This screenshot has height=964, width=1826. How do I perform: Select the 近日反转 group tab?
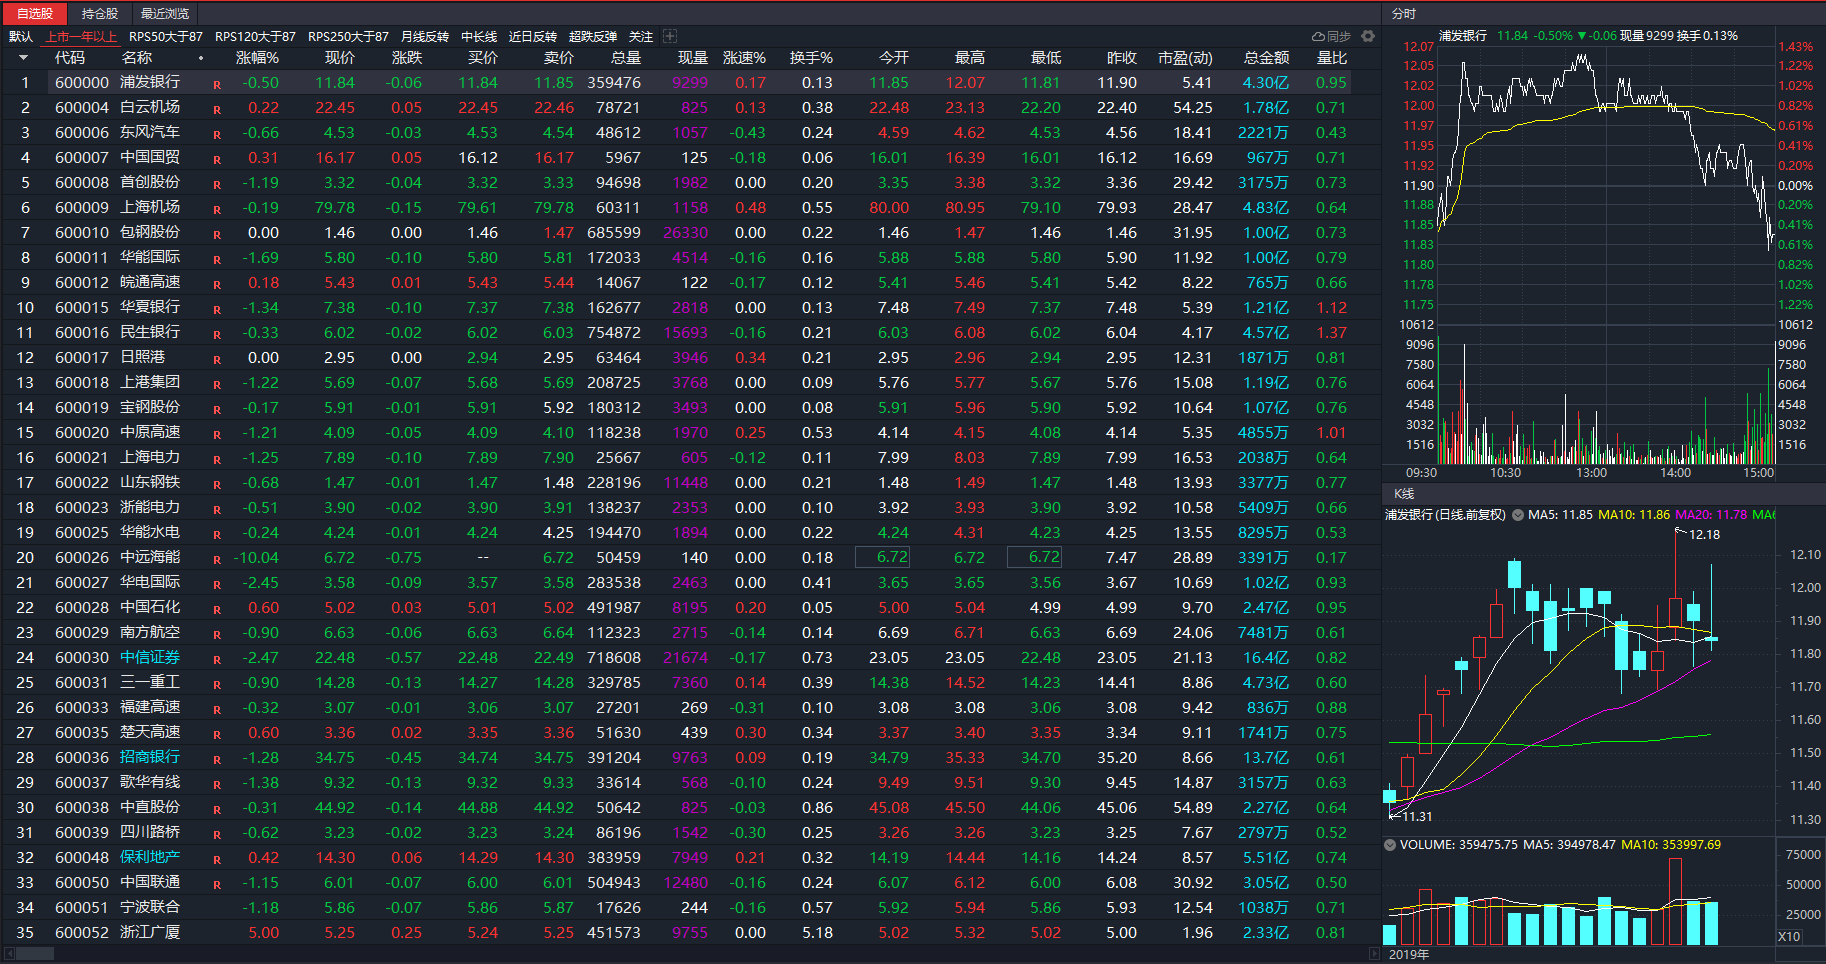point(533,36)
